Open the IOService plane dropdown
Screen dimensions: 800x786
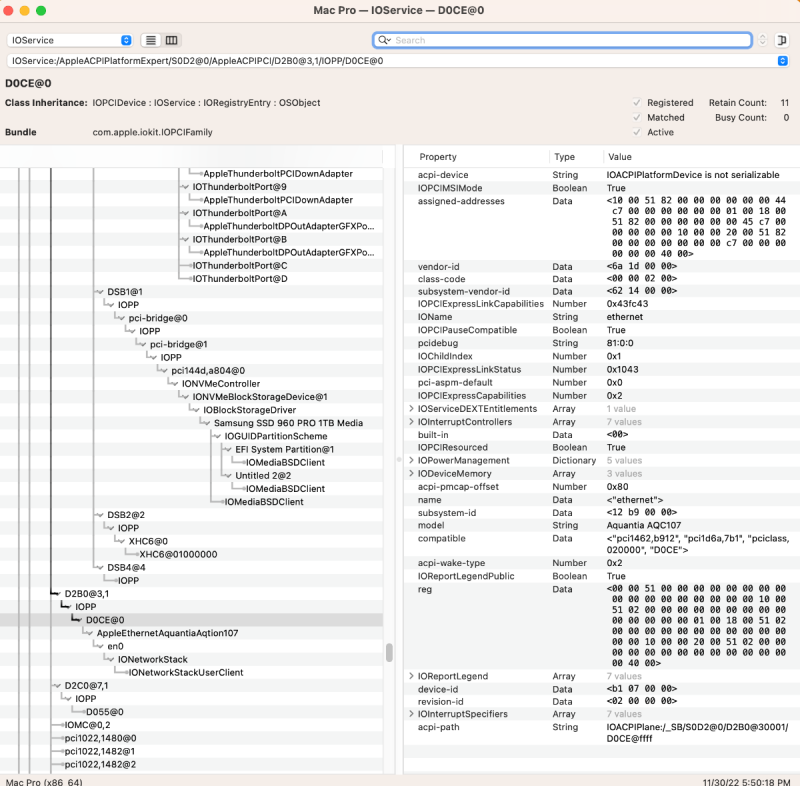[x=70, y=40]
